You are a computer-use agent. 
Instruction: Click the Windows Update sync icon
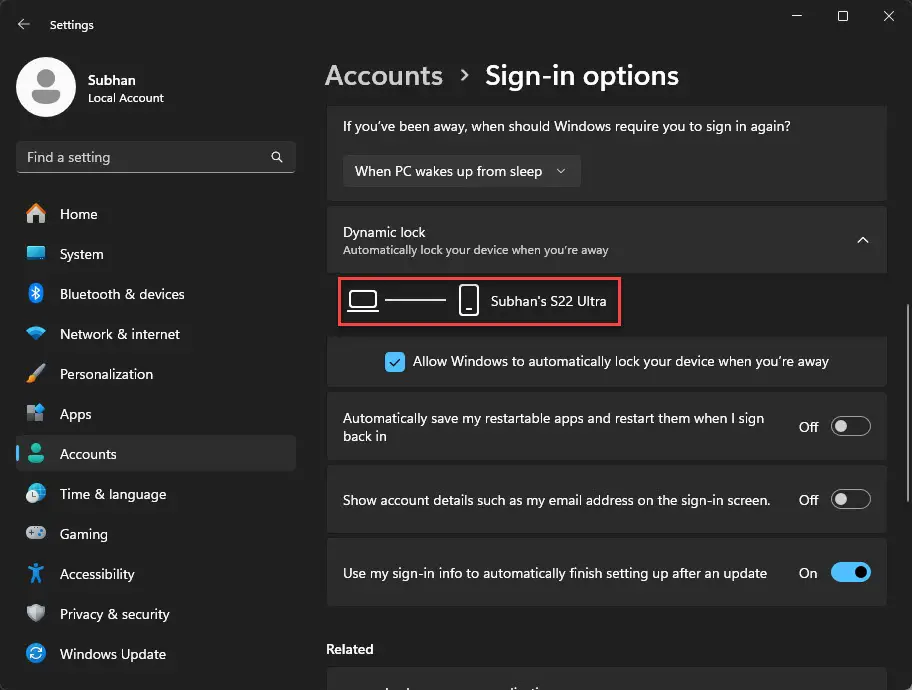tap(36, 653)
